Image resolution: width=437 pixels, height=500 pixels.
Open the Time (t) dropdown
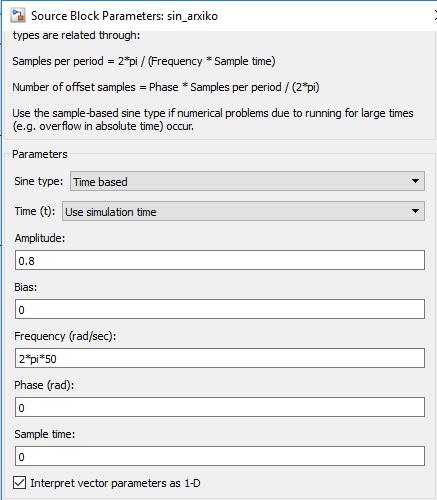click(x=243, y=211)
